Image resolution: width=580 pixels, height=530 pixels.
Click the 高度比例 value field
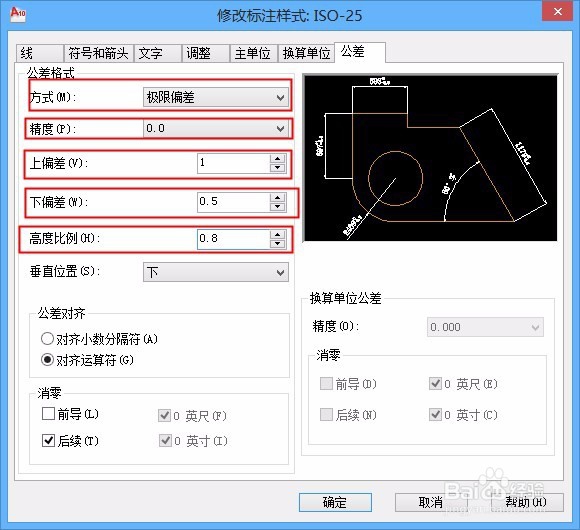(233, 239)
